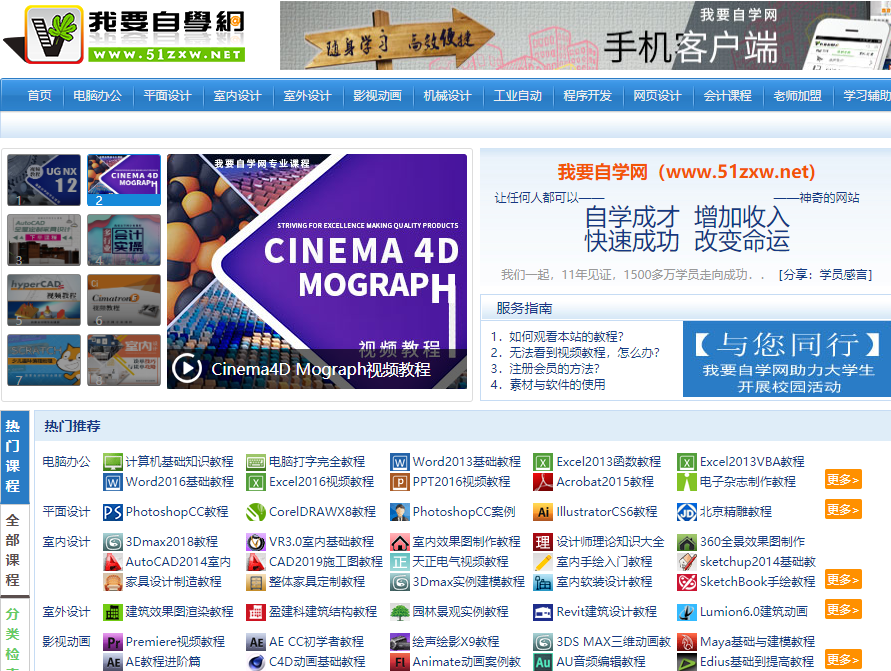Click the JD icon beside 北京精雕教程
The height and width of the screenshot is (671, 891).
click(x=686, y=512)
